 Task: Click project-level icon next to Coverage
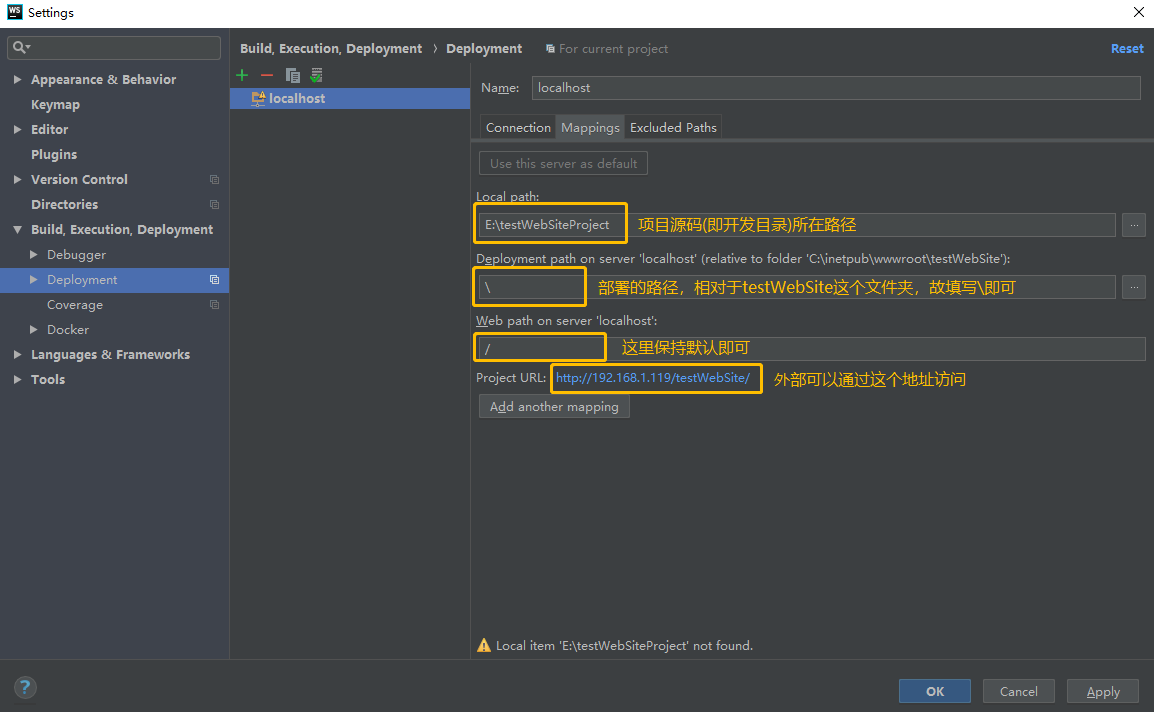214,305
